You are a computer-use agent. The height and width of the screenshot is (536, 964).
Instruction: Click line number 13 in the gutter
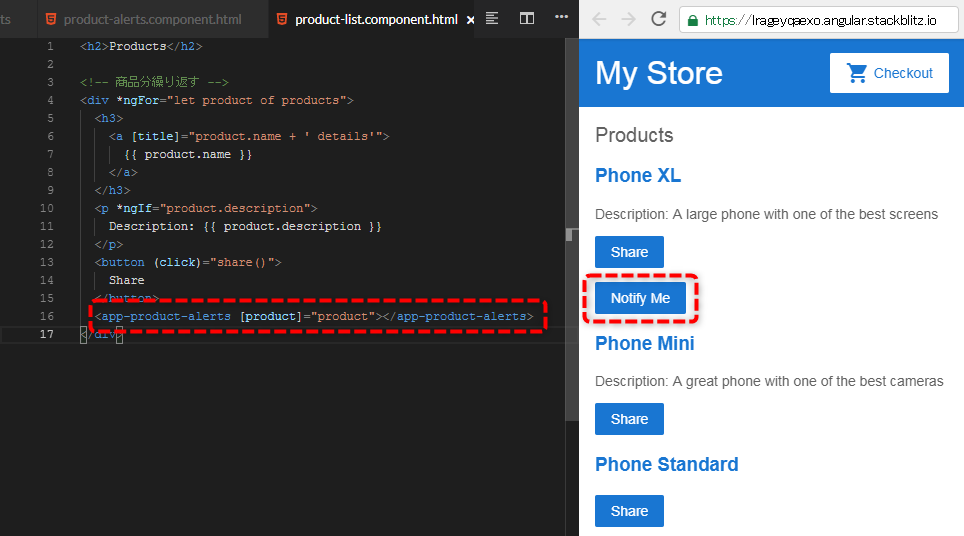(x=47, y=262)
